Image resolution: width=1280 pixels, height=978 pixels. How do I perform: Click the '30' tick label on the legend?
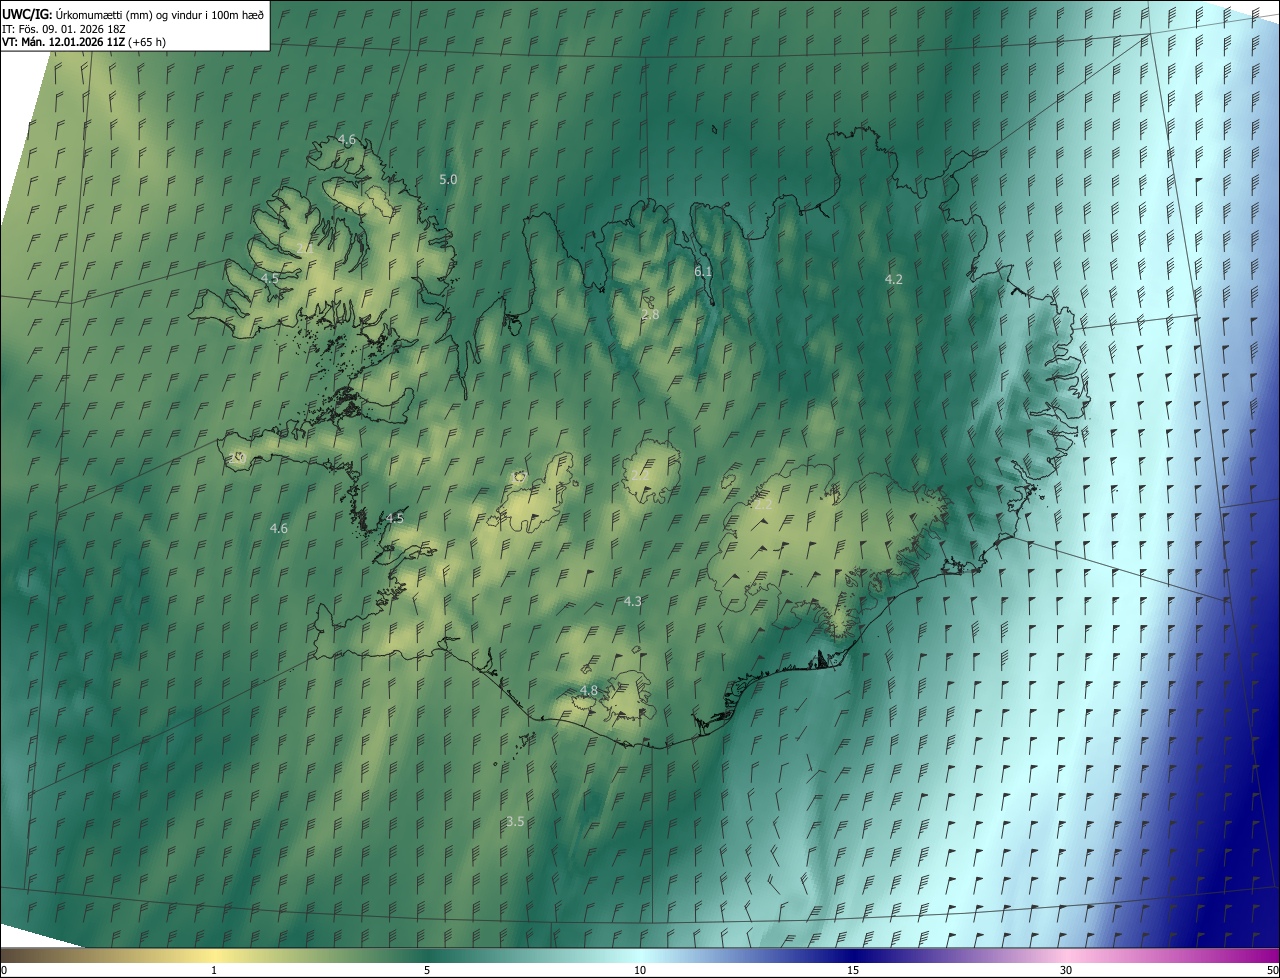click(x=1066, y=970)
